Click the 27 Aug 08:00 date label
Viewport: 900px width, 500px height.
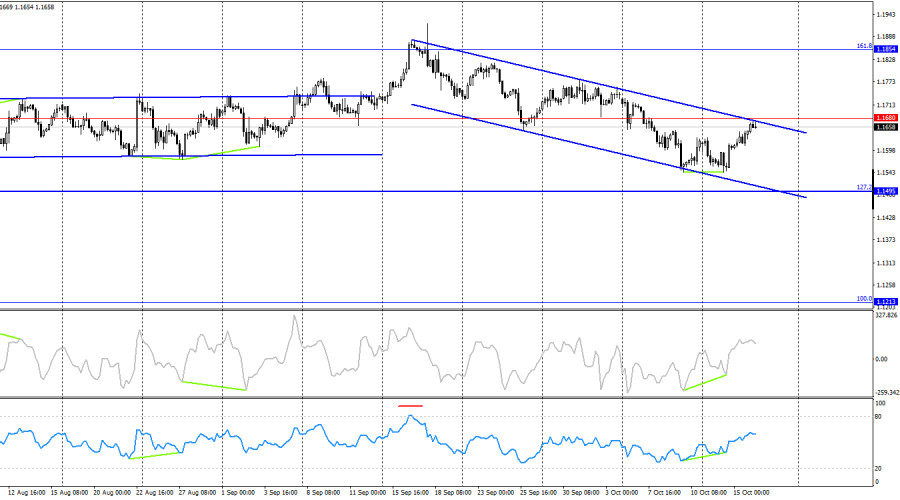pyautogui.click(x=197, y=493)
